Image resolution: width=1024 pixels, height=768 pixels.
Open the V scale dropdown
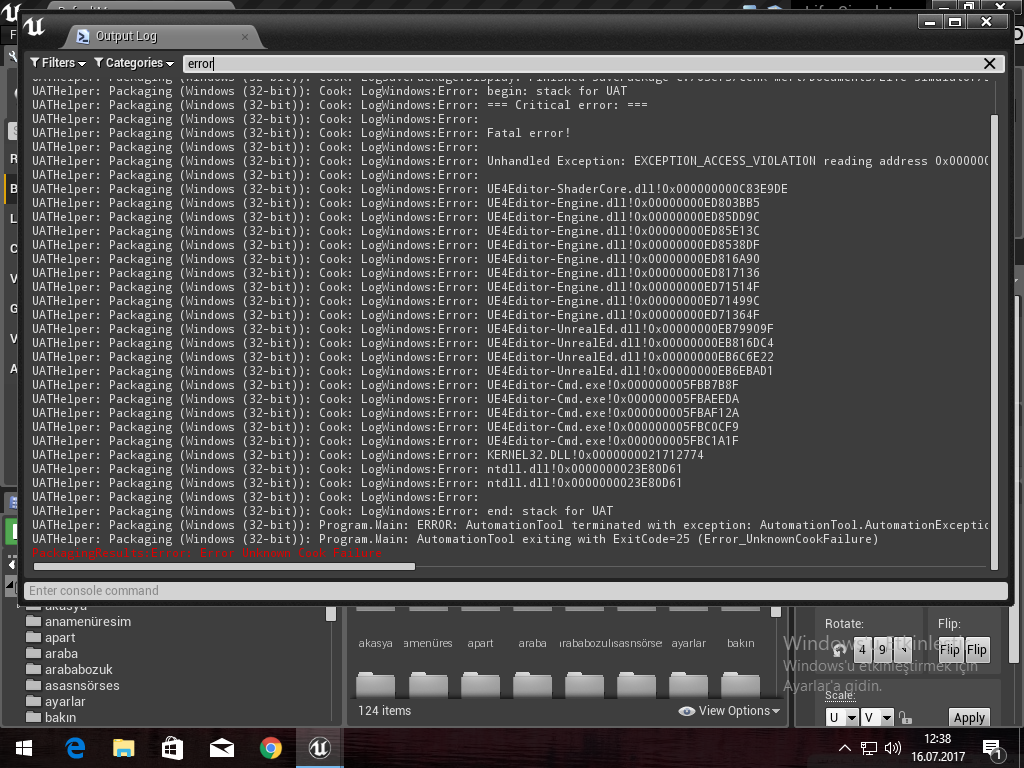(877, 718)
